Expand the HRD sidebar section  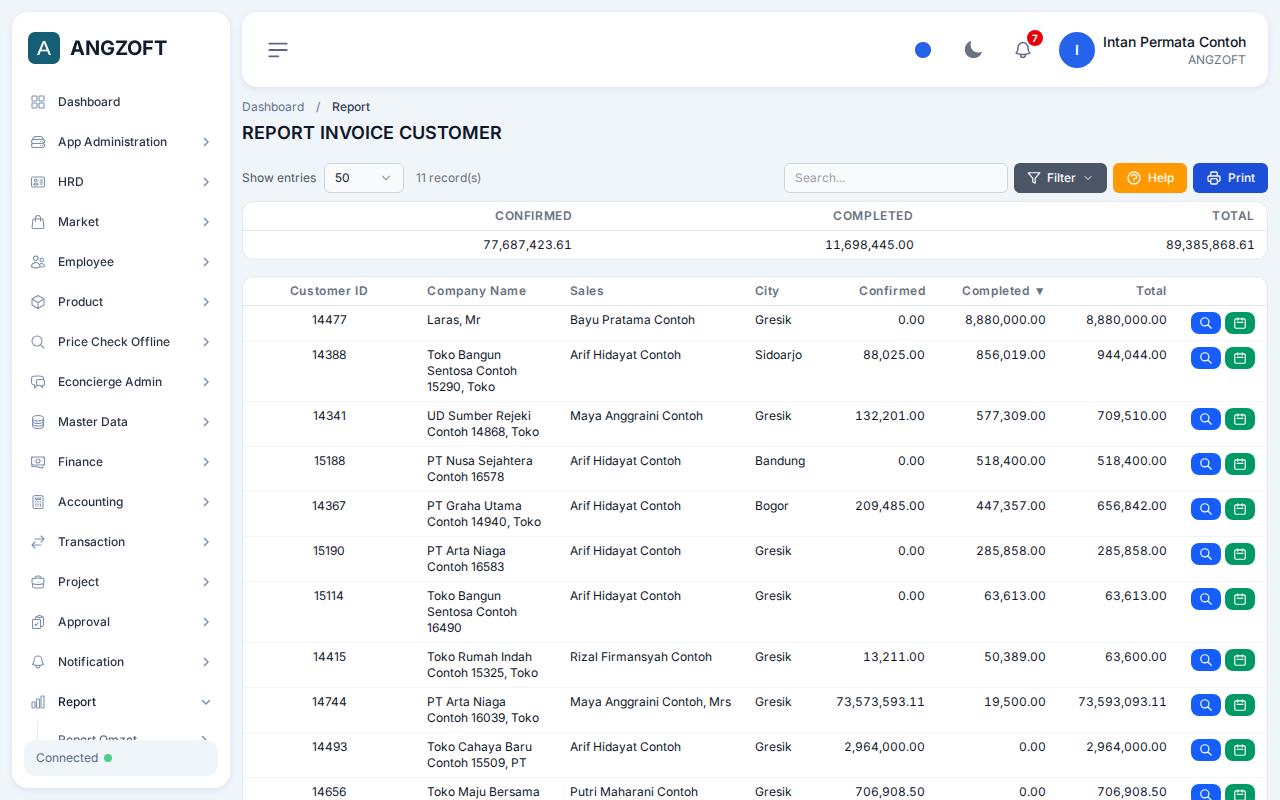coord(121,182)
